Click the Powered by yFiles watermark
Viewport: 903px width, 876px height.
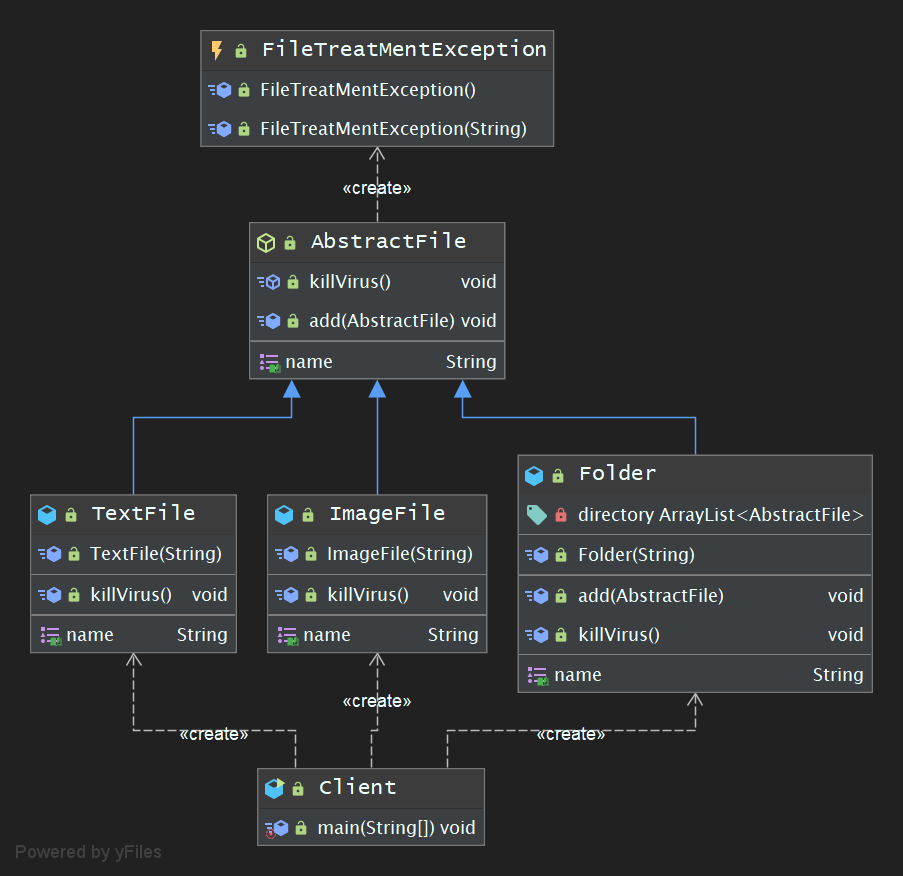(88, 852)
